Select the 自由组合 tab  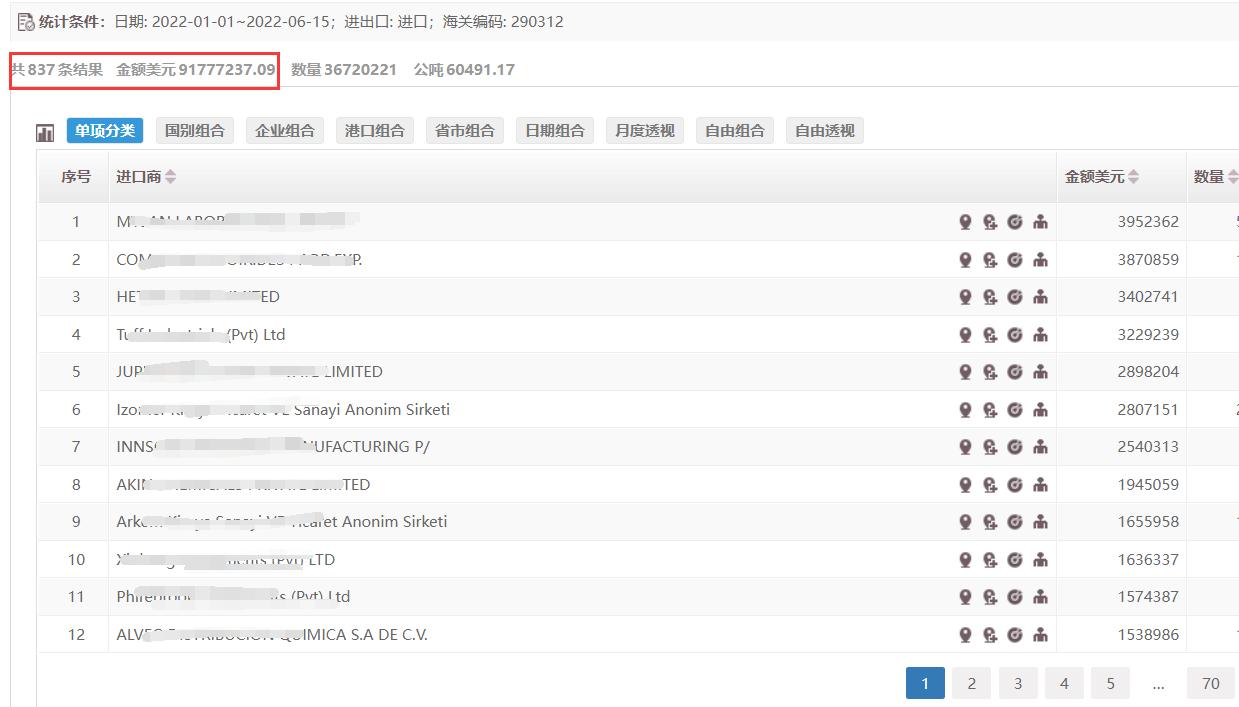coord(735,131)
